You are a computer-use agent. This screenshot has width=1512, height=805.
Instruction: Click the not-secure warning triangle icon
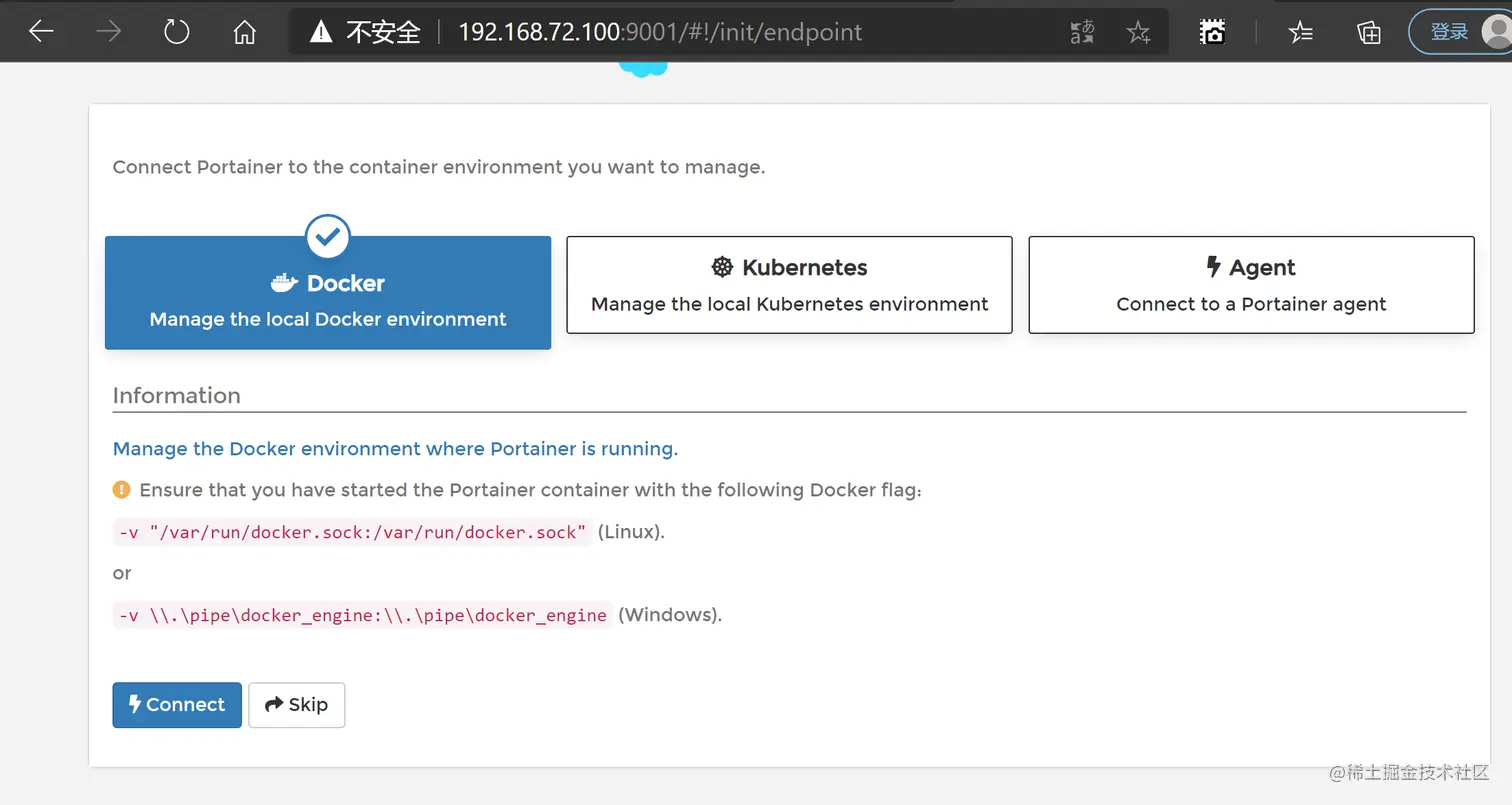coord(320,32)
